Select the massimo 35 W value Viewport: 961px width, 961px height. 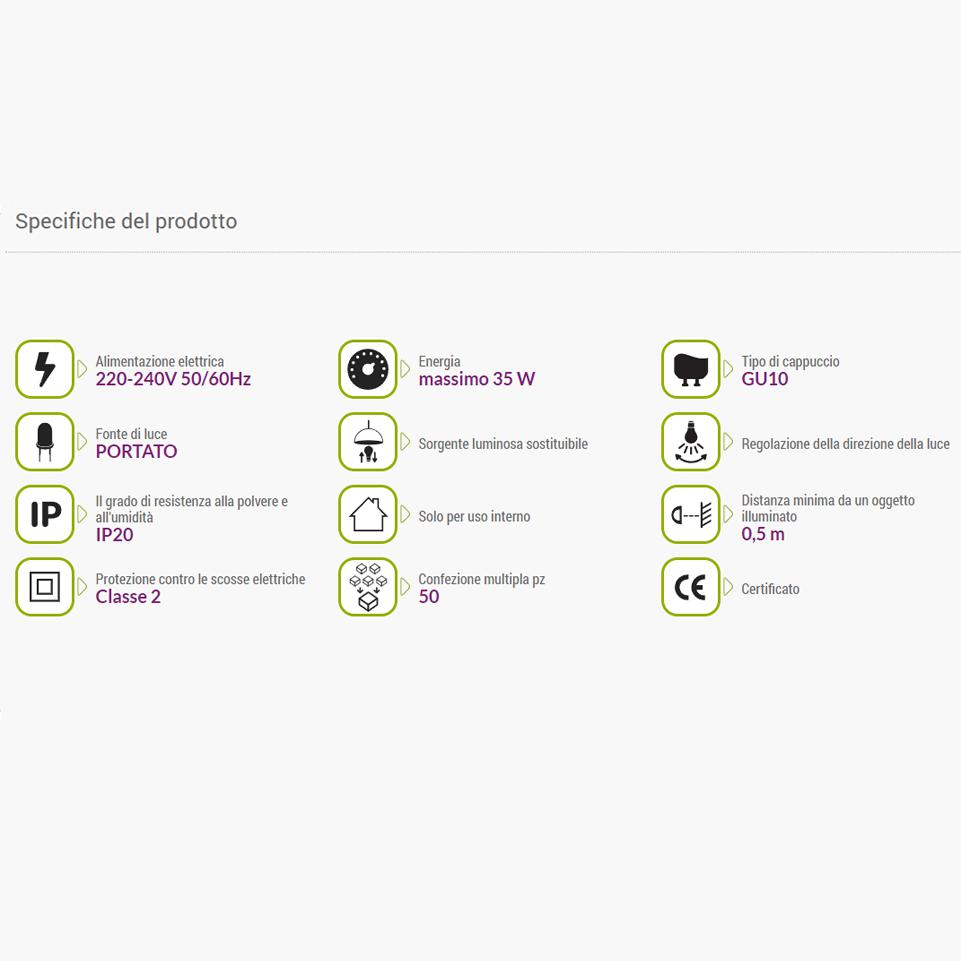[x=477, y=379]
